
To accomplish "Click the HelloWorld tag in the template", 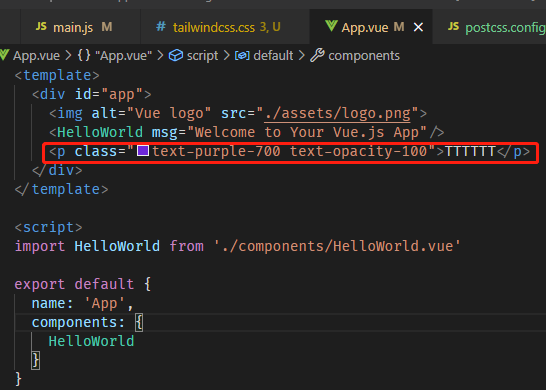I will point(100,132).
